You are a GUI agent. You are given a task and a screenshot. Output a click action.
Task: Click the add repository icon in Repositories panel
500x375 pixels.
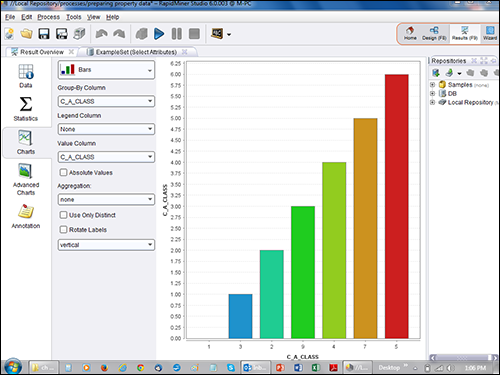pyautogui.click(x=449, y=73)
